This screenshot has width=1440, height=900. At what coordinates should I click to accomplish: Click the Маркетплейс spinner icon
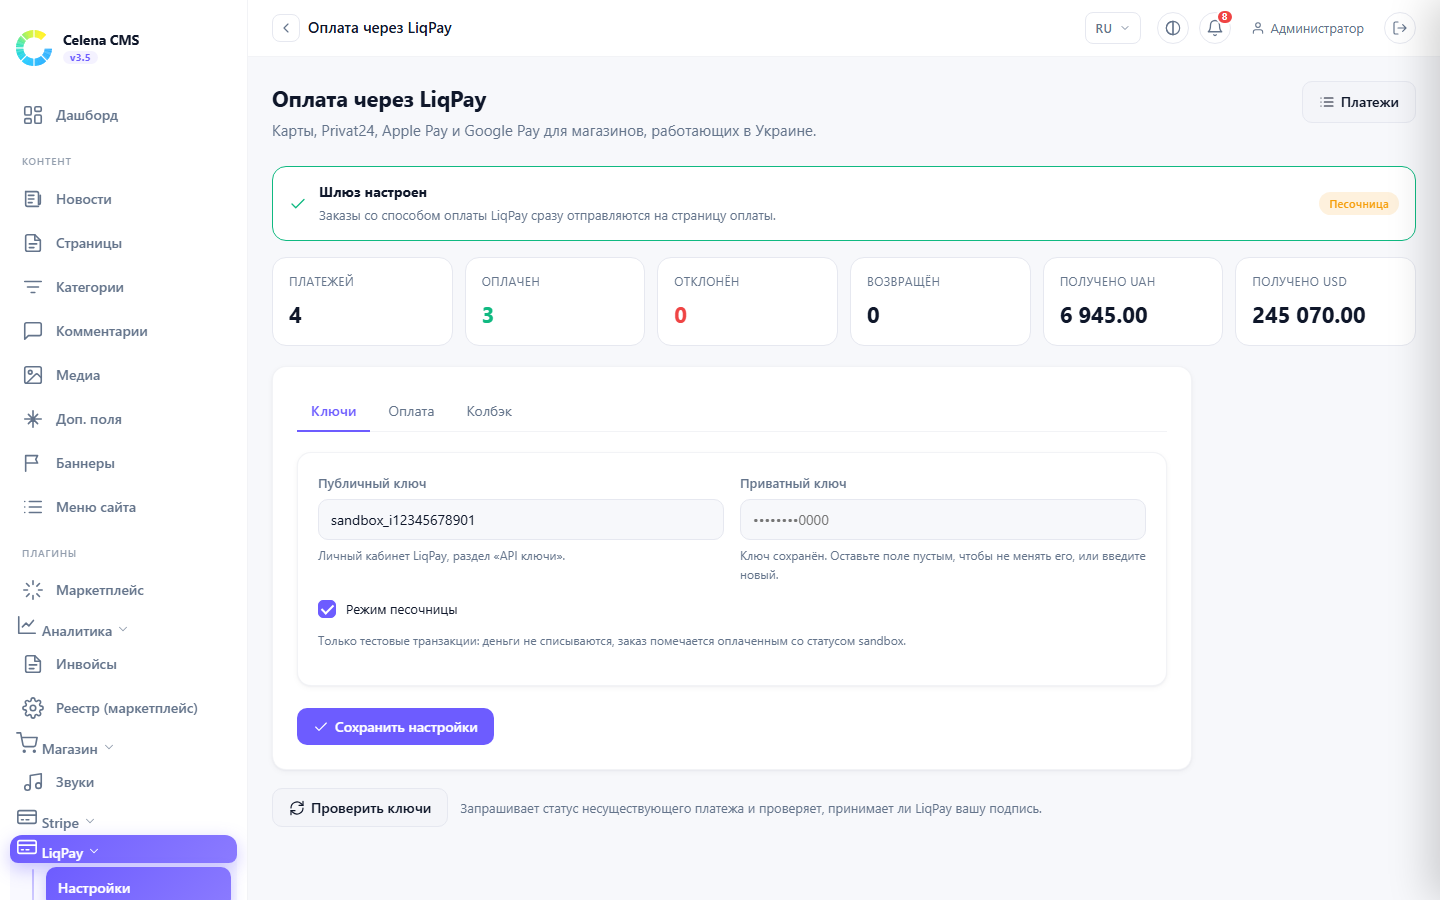33,590
